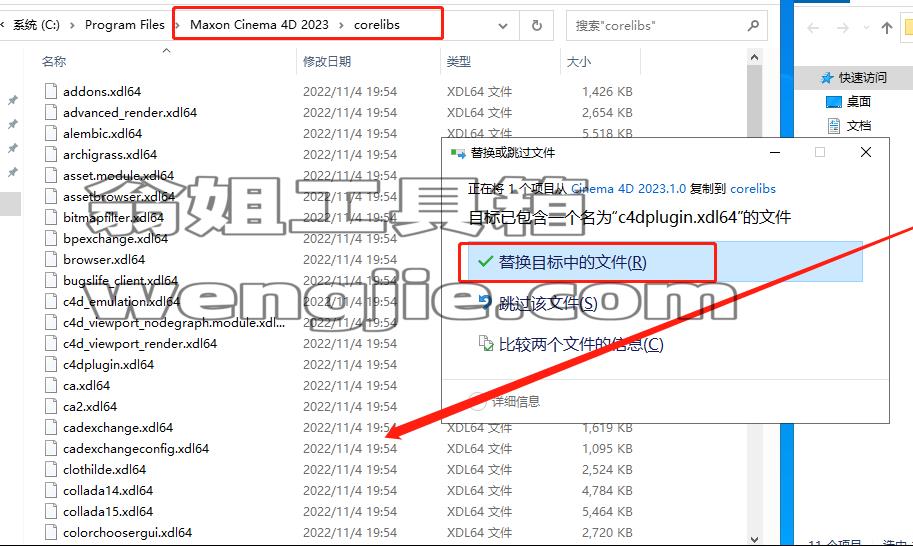Select the file archigrass.xdl64
The width and height of the screenshot is (913, 546).
[110, 154]
